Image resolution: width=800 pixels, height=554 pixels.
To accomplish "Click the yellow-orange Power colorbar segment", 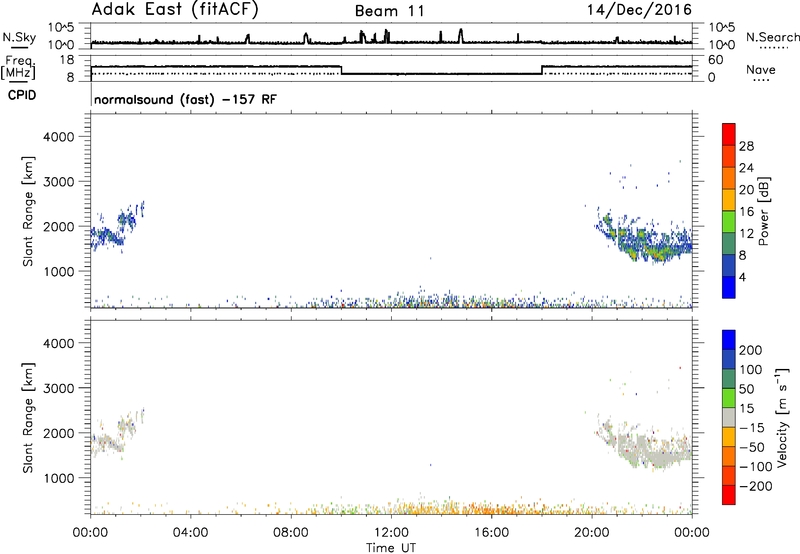I will pyautogui.click(x=729, y=200).
